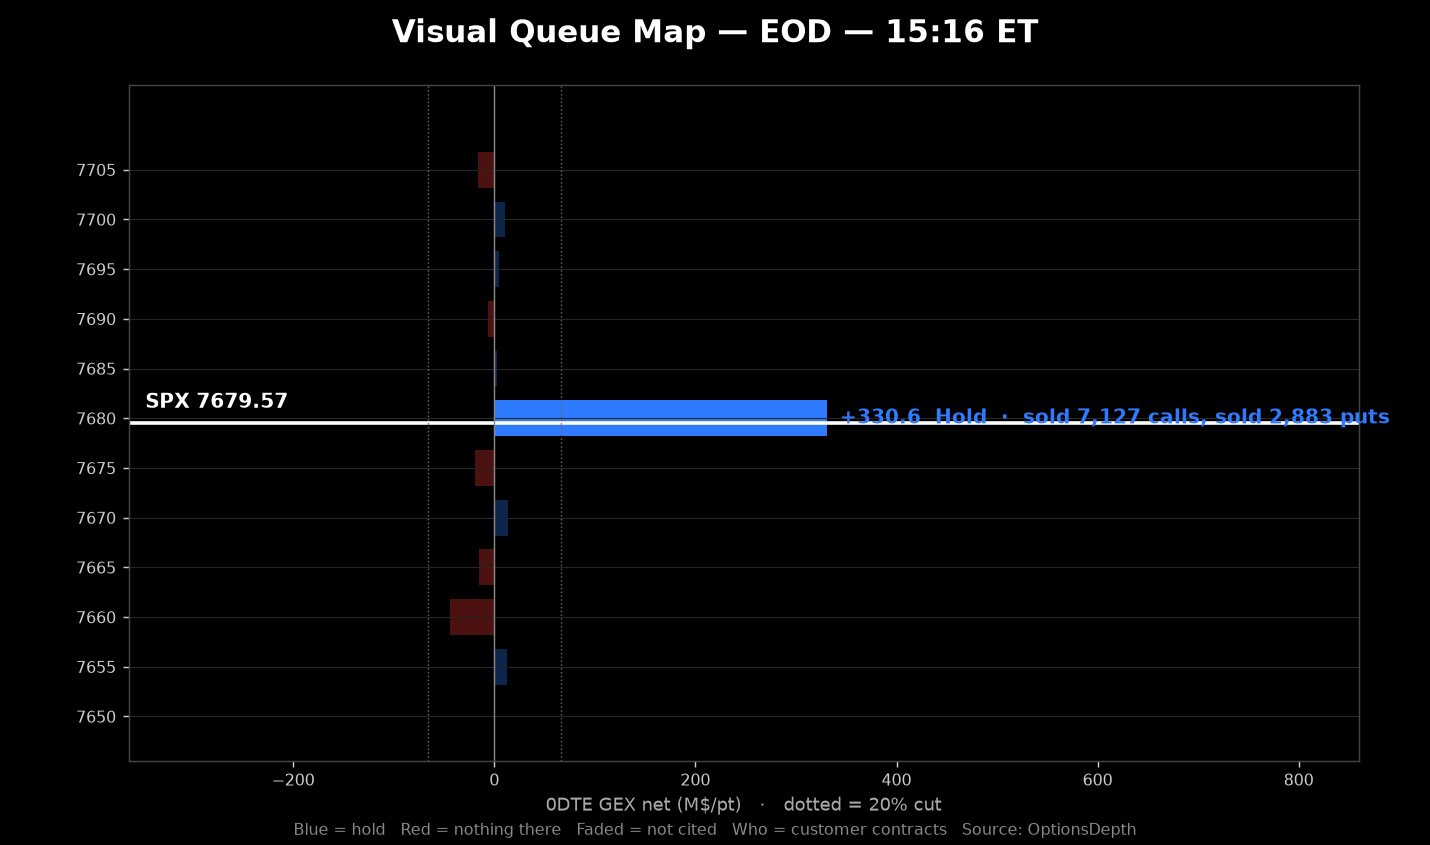Image resolution: width=1430 pixels, height=845 pixels.
Task: Click the y-axis label 7660
Action: [x=96, y=618]
